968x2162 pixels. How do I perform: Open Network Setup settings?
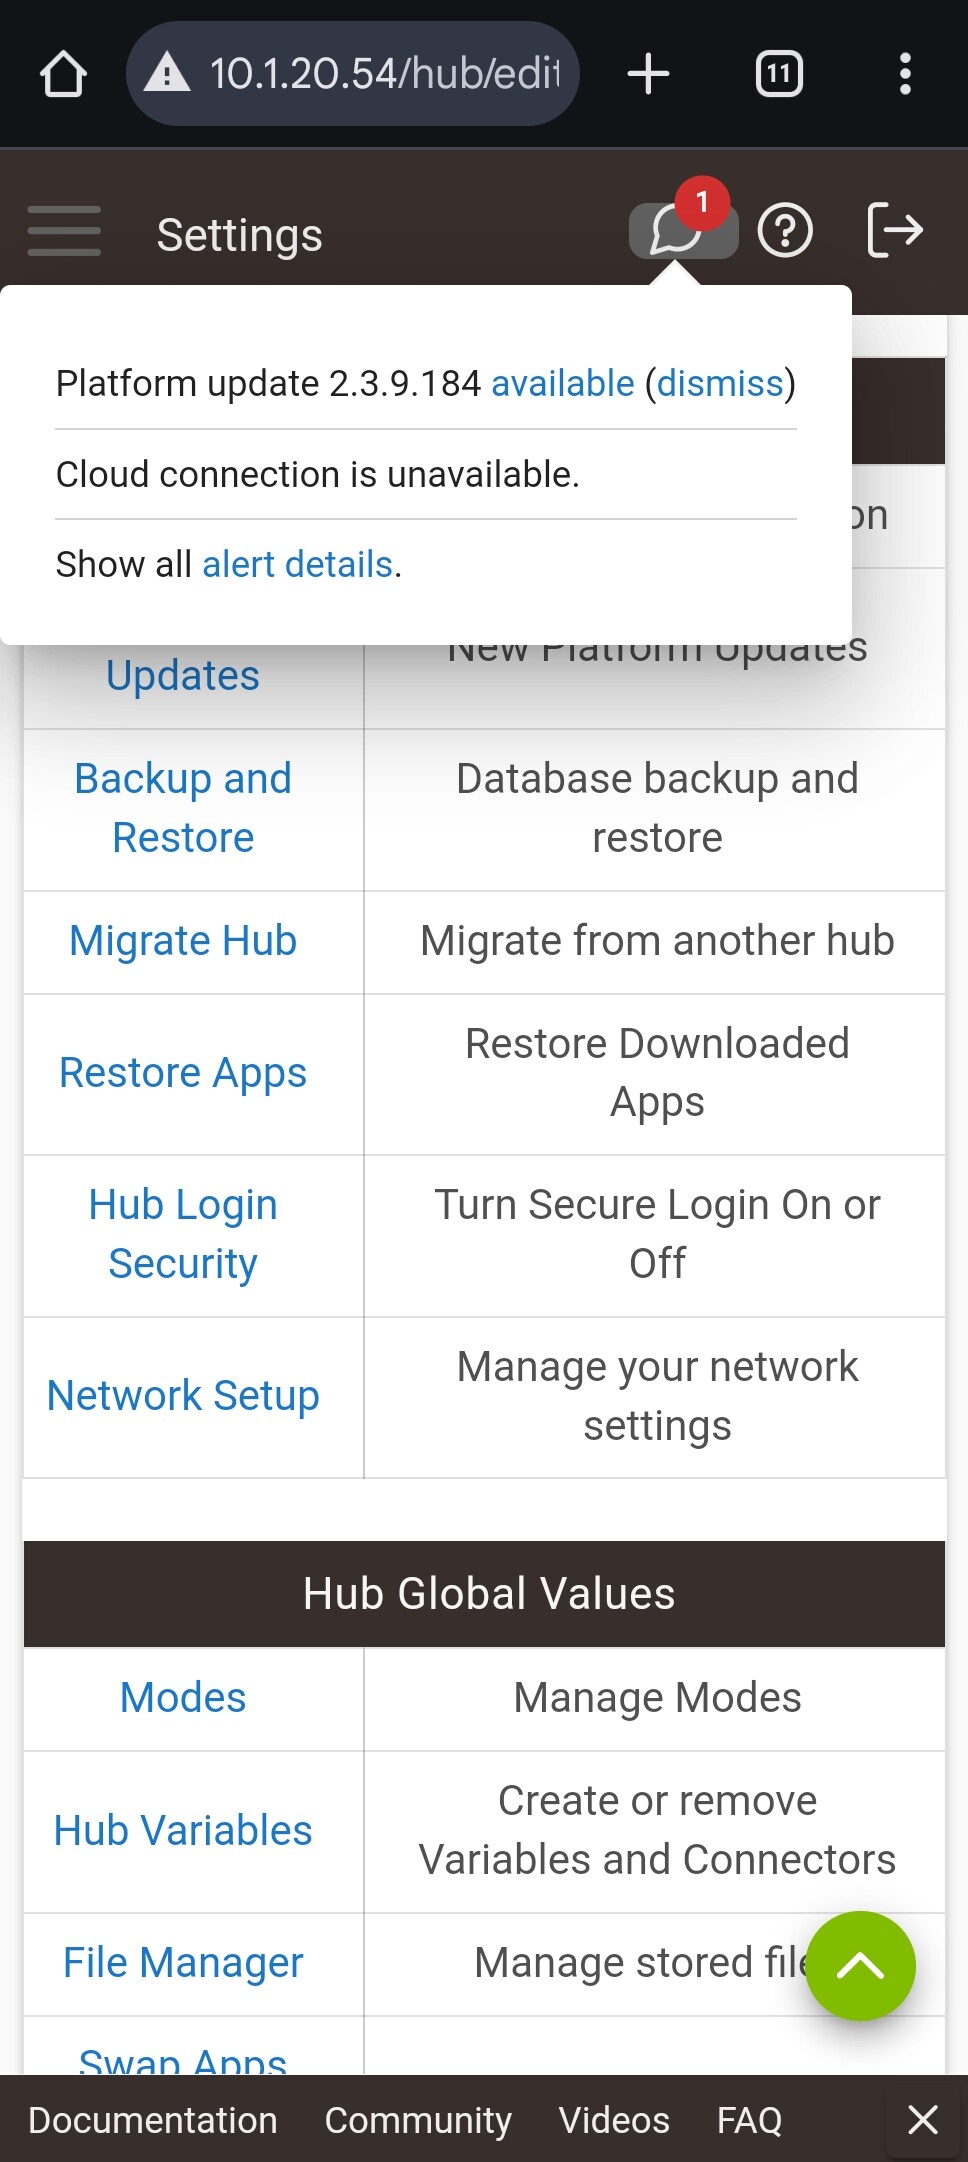coord(181,1394)
